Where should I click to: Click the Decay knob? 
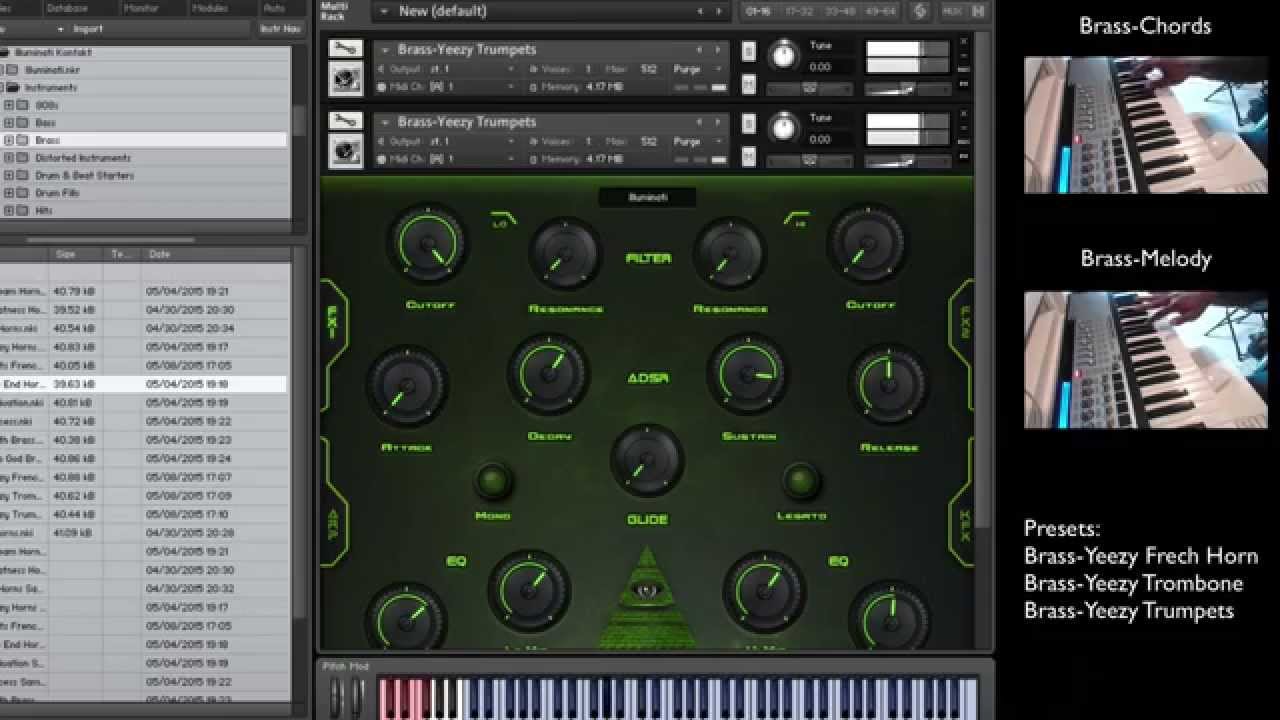pos(548,374)
